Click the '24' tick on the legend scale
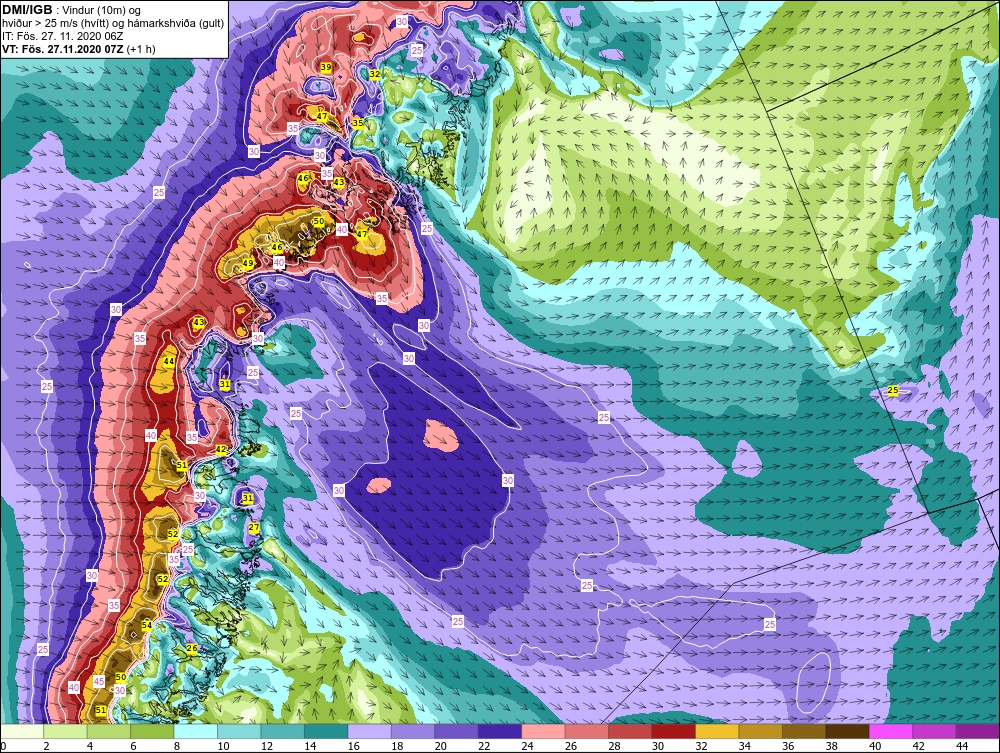The image size is (1000, 753). point(527,746)
